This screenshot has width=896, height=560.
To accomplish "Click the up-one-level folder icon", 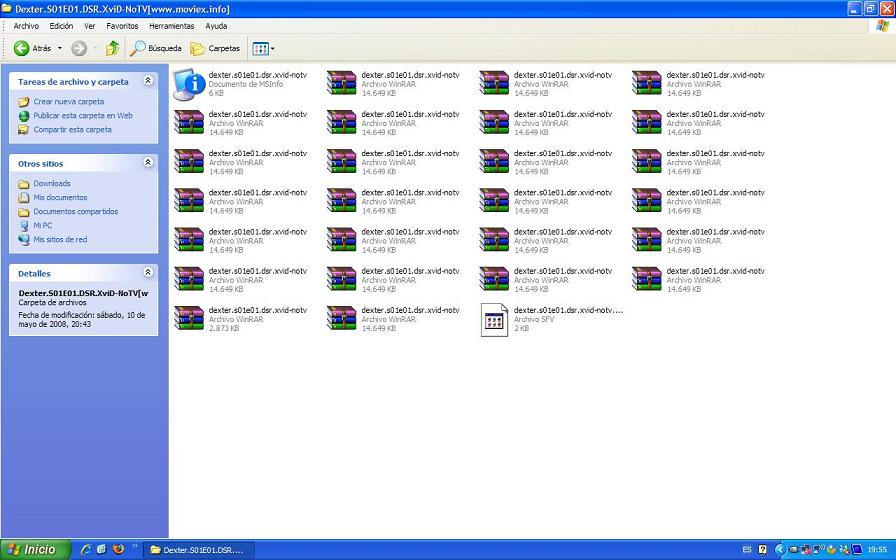I will 112,48.
